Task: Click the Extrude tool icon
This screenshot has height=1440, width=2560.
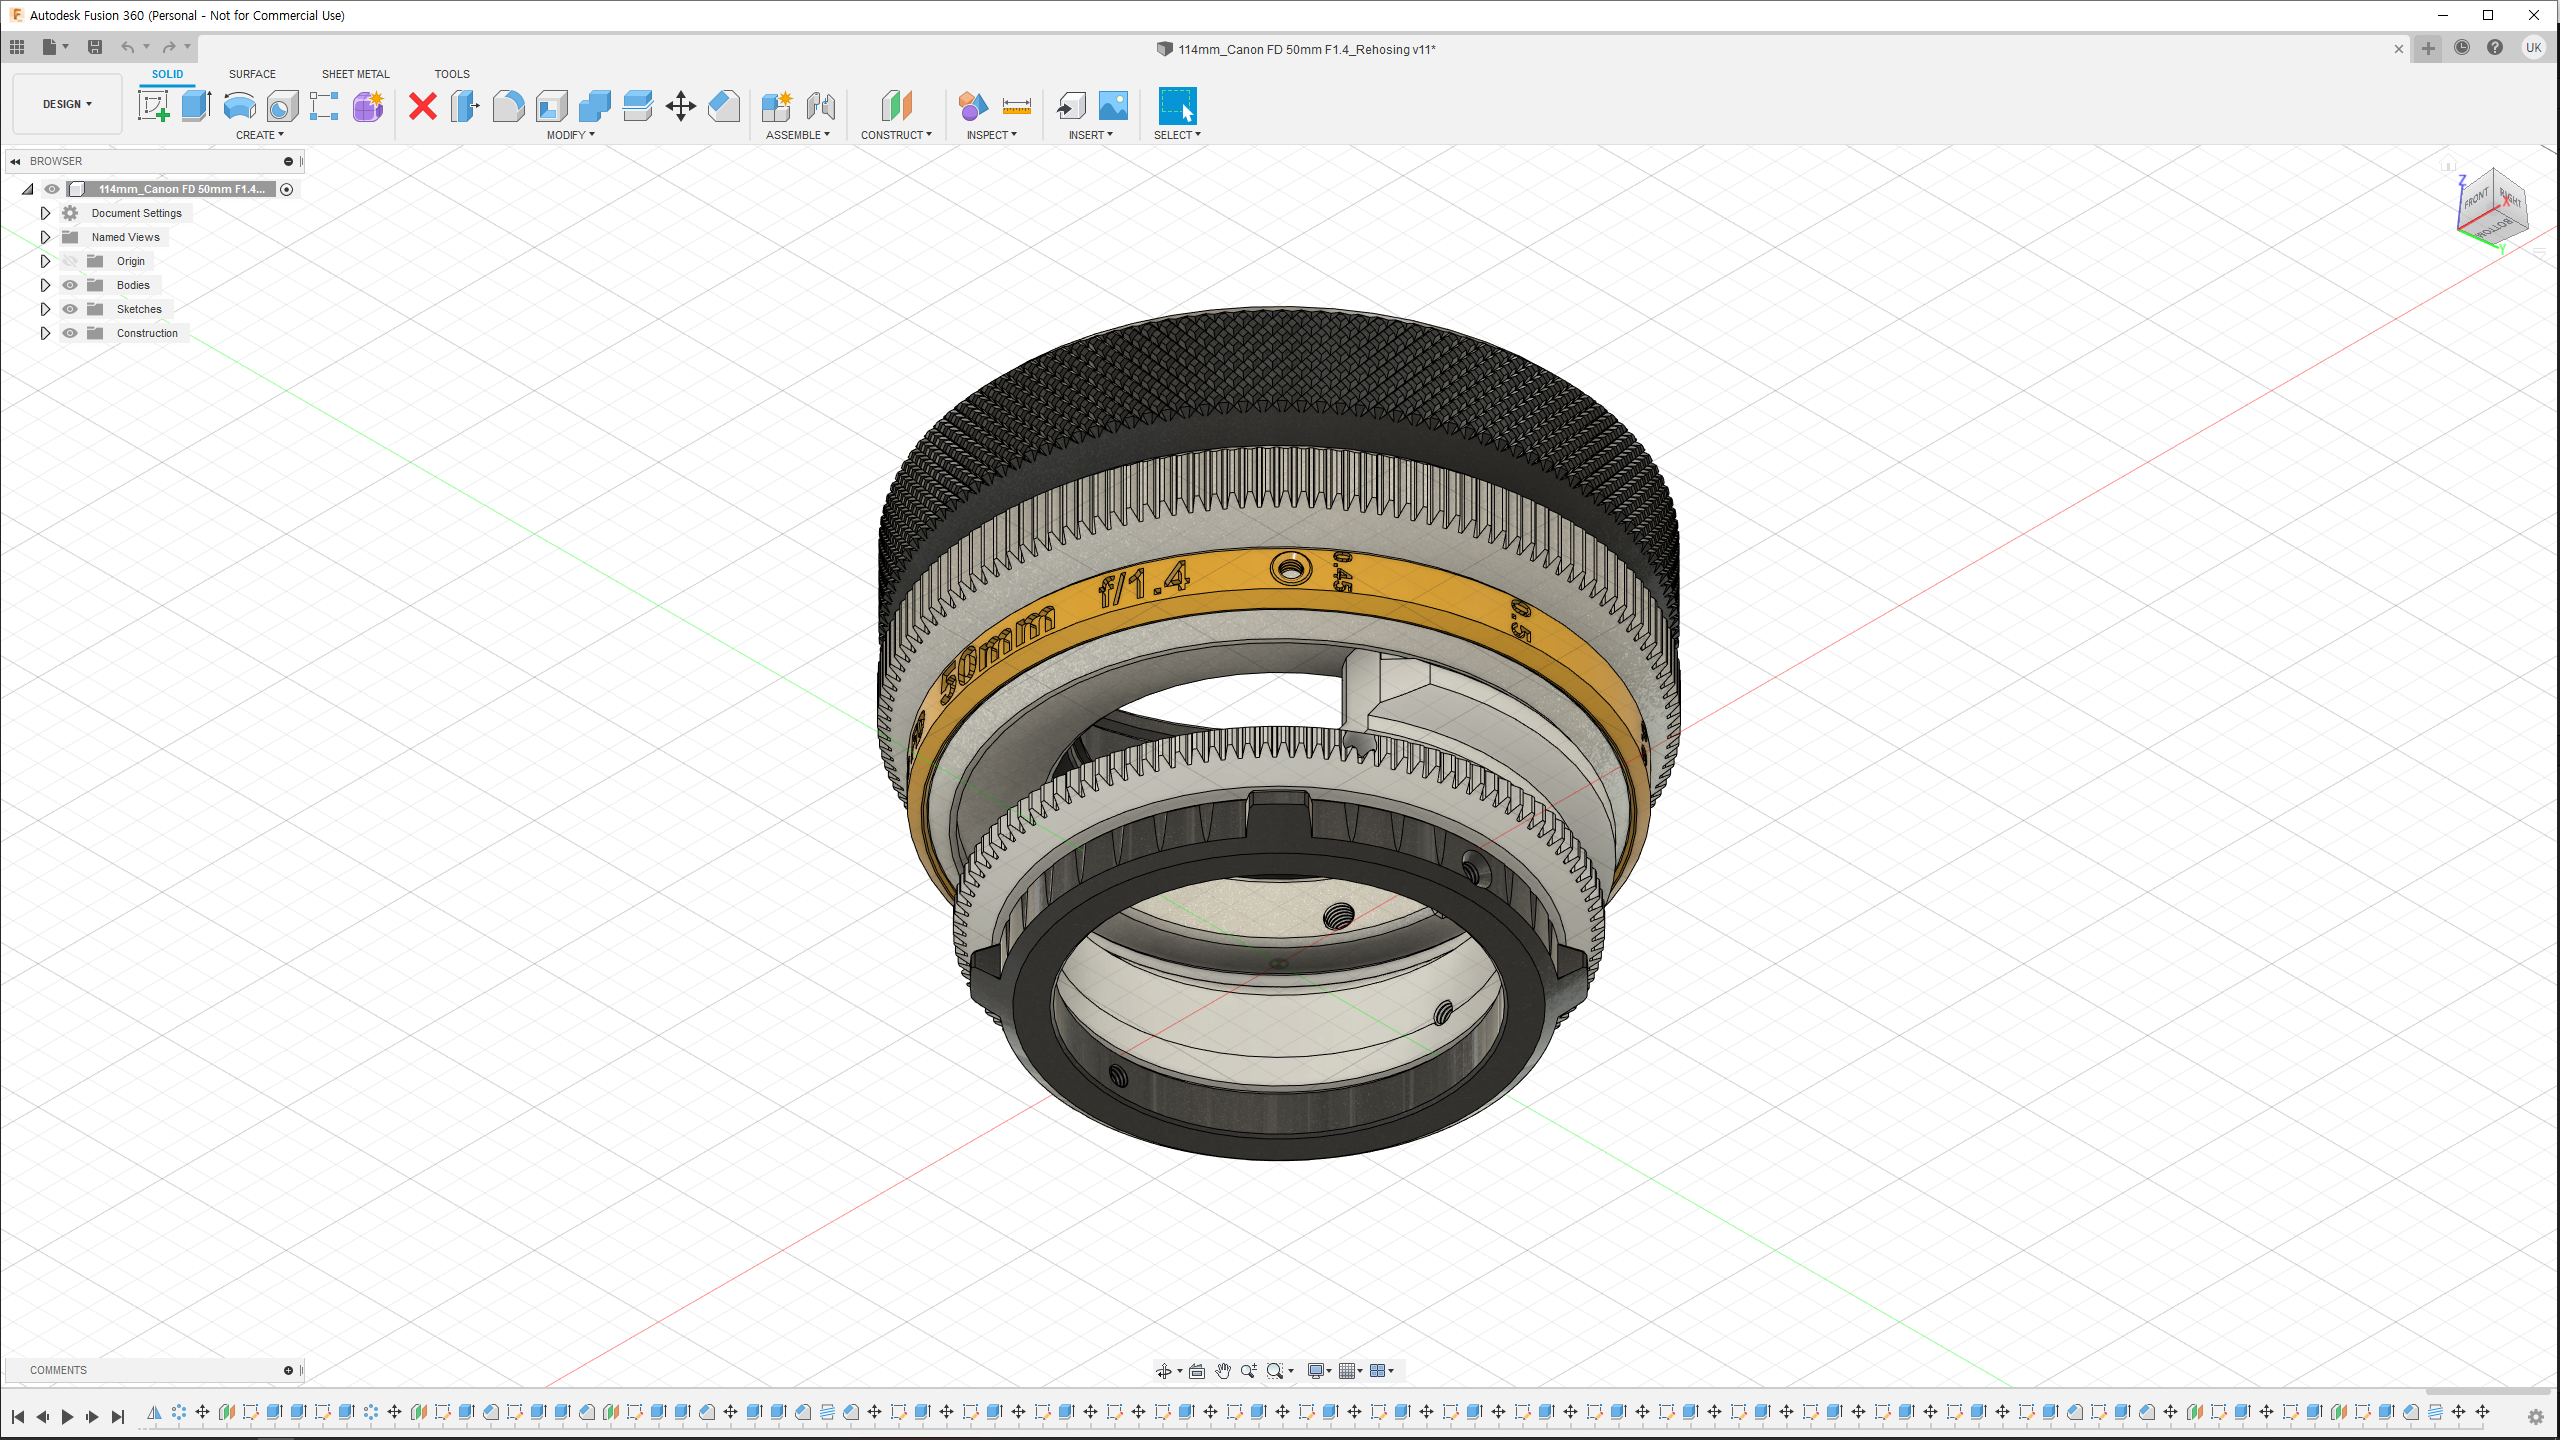Action: click(x=196, y=105)
